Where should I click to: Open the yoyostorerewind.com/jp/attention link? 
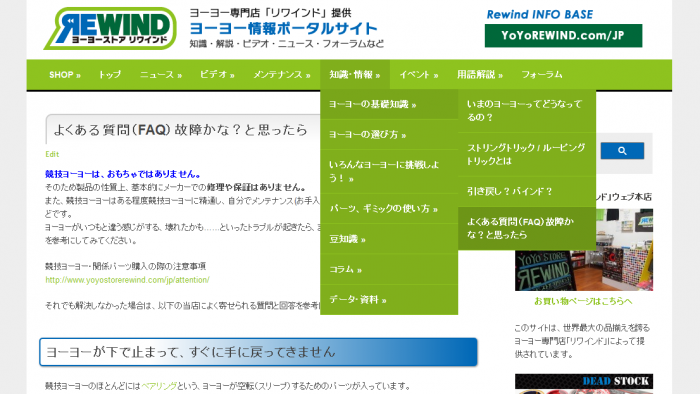[127, 280]
